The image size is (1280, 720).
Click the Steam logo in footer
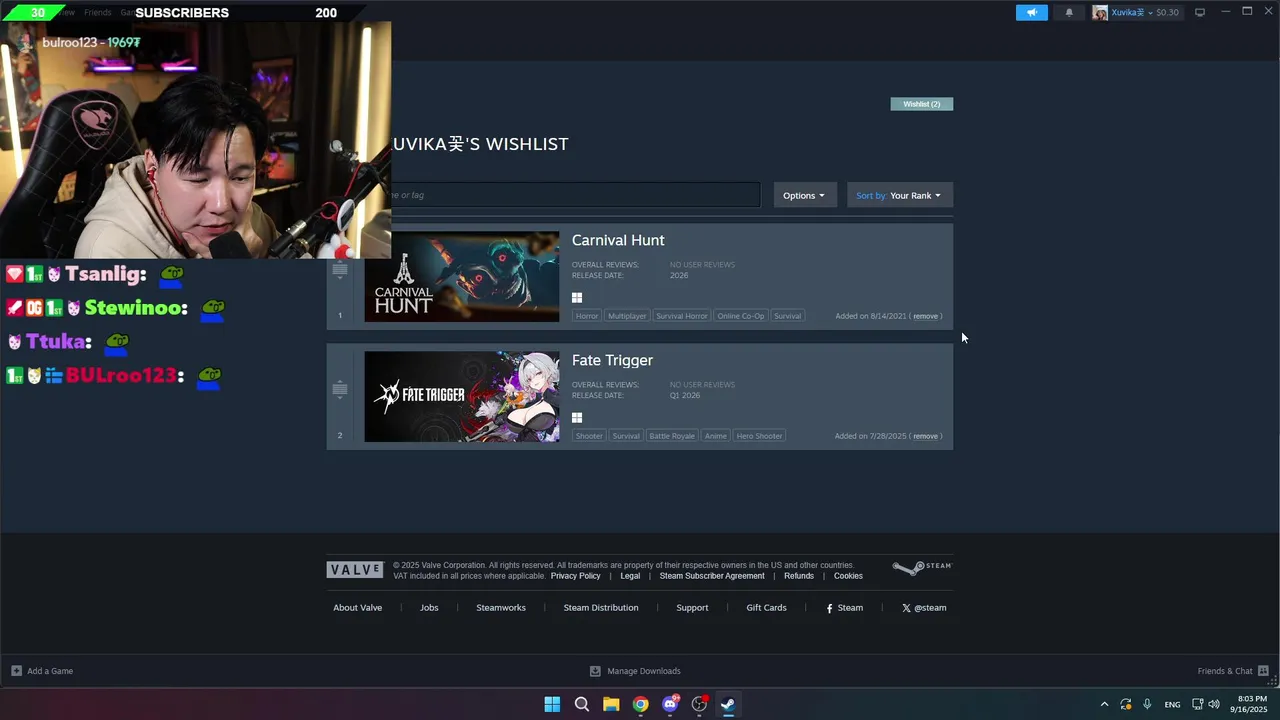[922, 568]
